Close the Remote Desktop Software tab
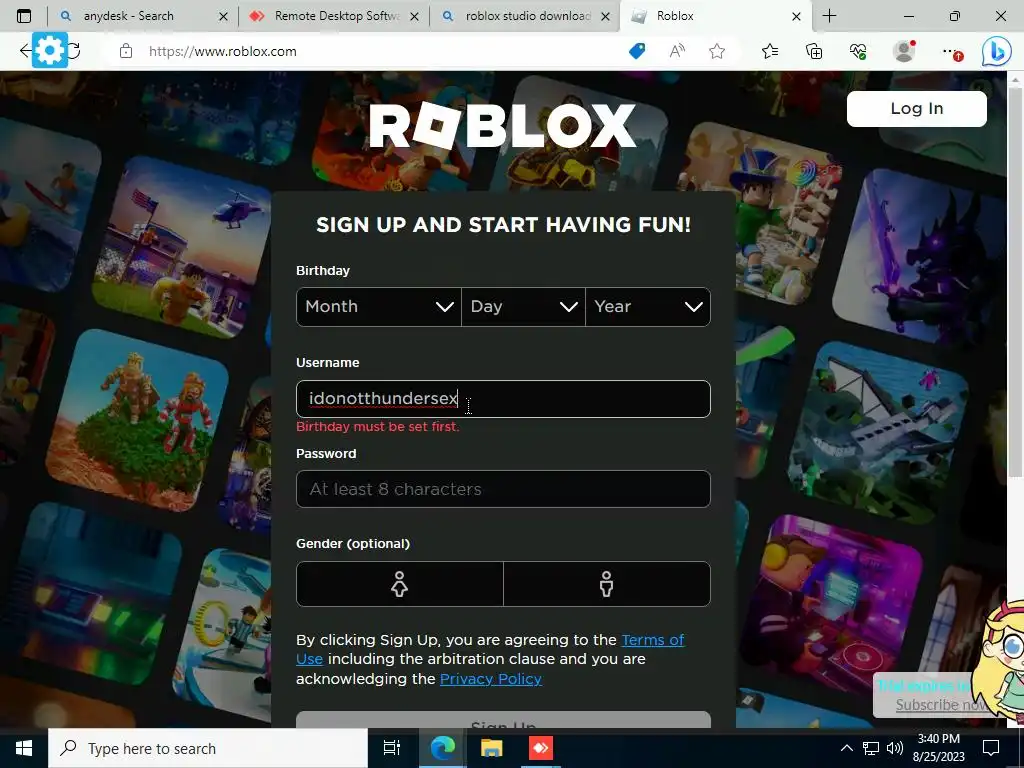Screen dimensions: 1024x768 (414, 16)
